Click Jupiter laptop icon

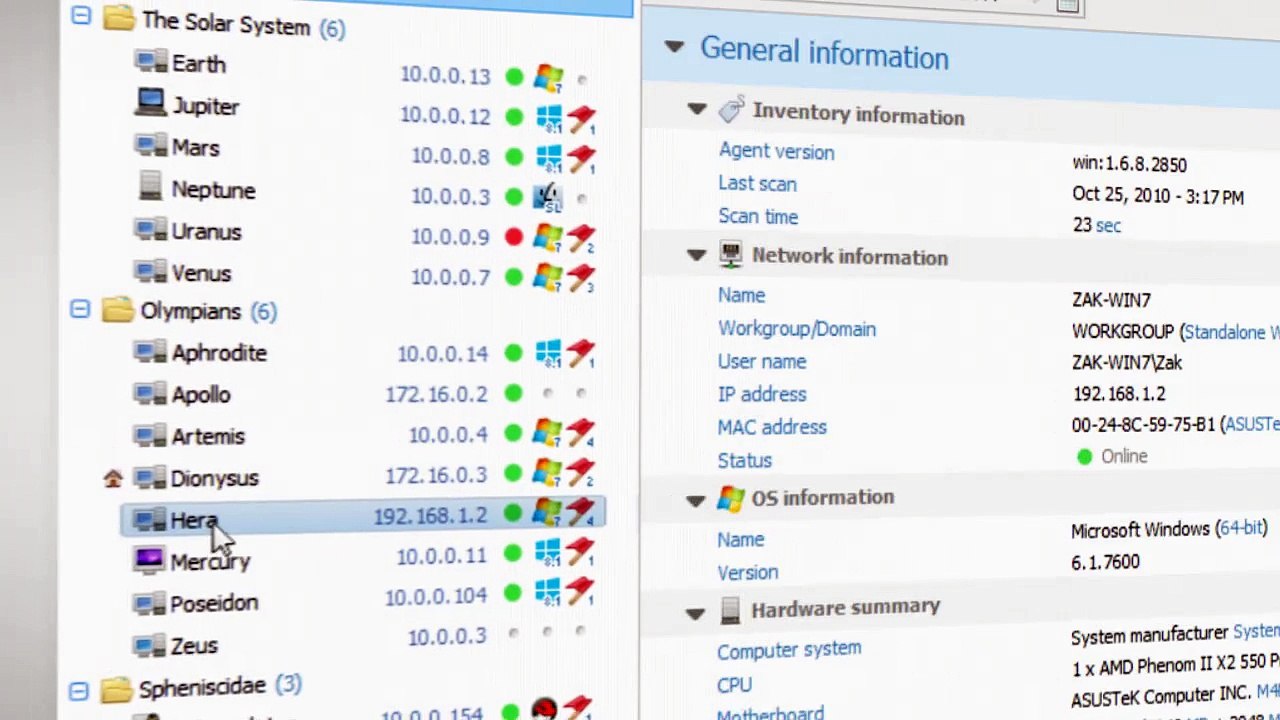(x=151, y=103)
